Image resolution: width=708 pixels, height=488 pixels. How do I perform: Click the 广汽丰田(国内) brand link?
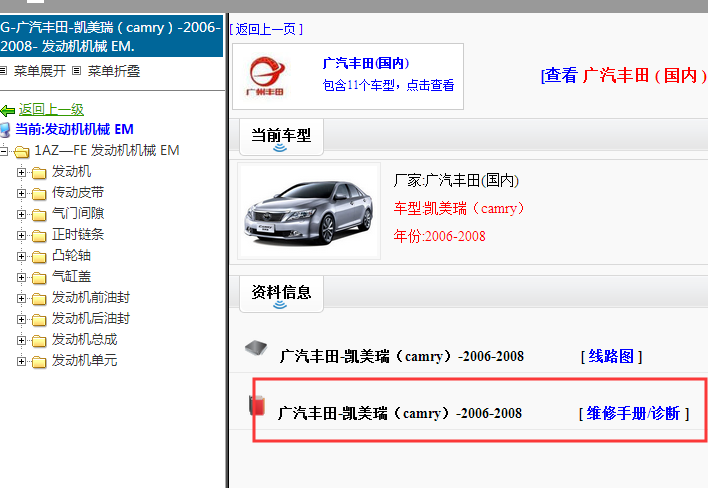click(366, 63)
